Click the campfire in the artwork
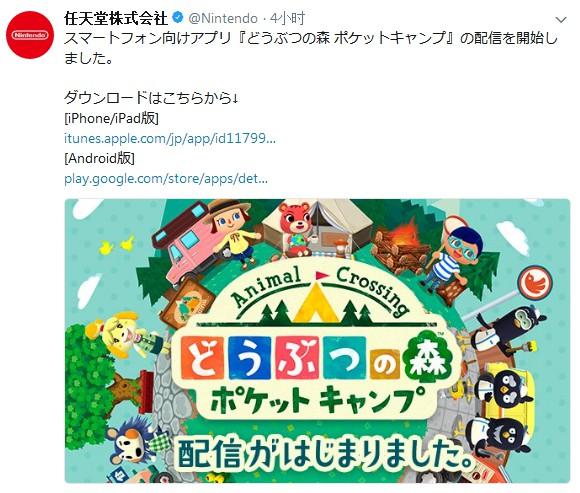The image size is (580, 493). tap(401, 245)
